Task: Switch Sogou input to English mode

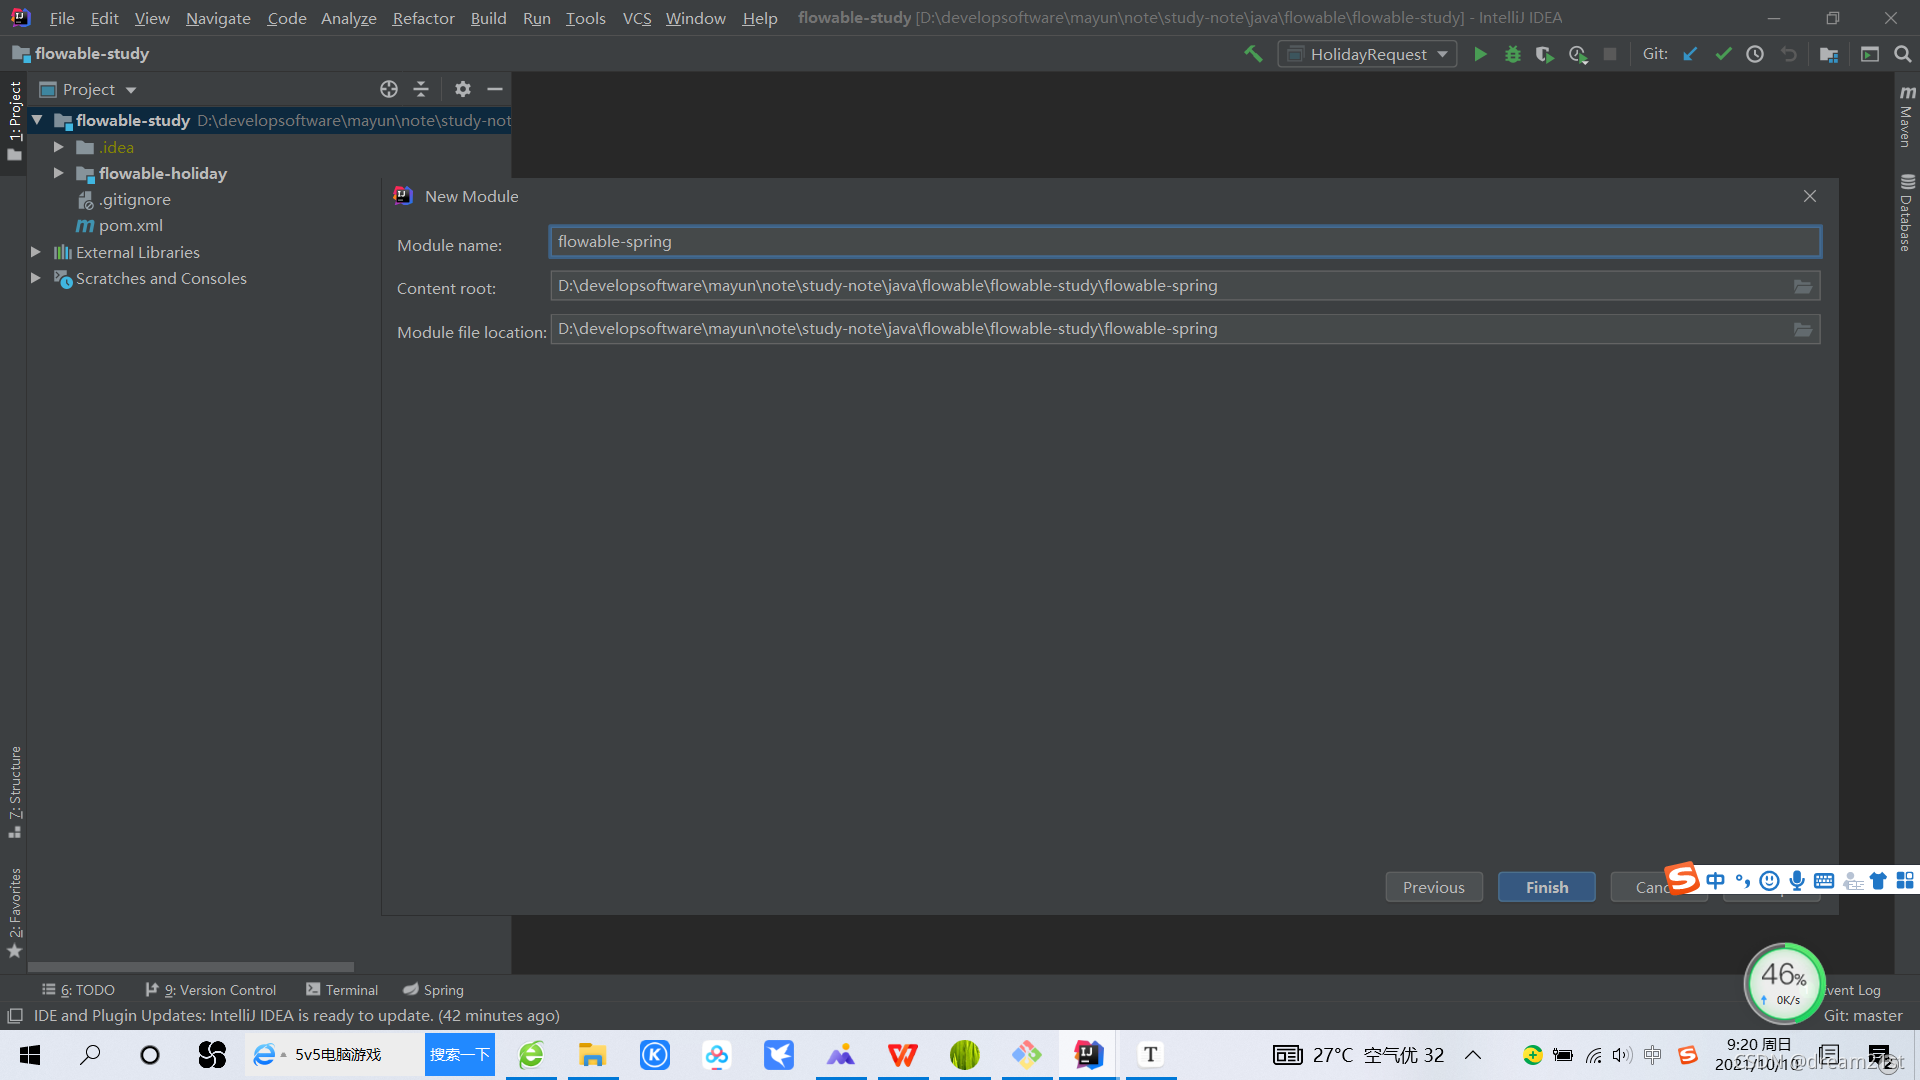Action: [x=1716, y=880]
